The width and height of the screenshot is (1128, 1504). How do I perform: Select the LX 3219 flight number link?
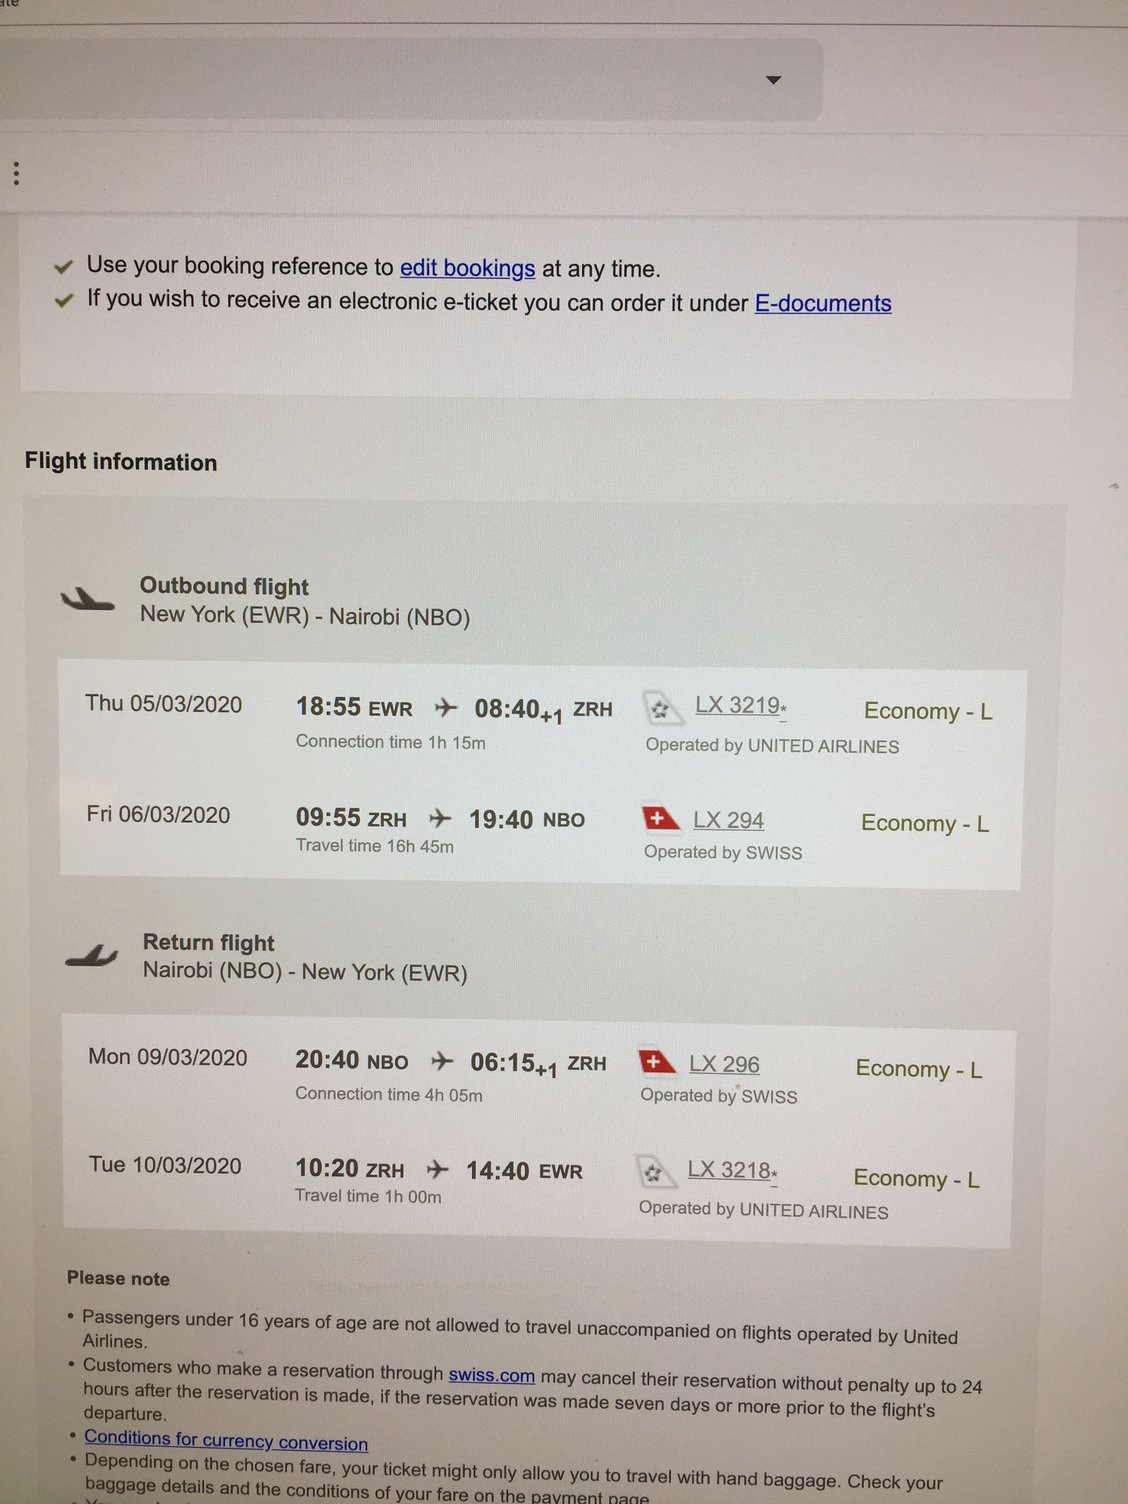(x=736, y=706)
